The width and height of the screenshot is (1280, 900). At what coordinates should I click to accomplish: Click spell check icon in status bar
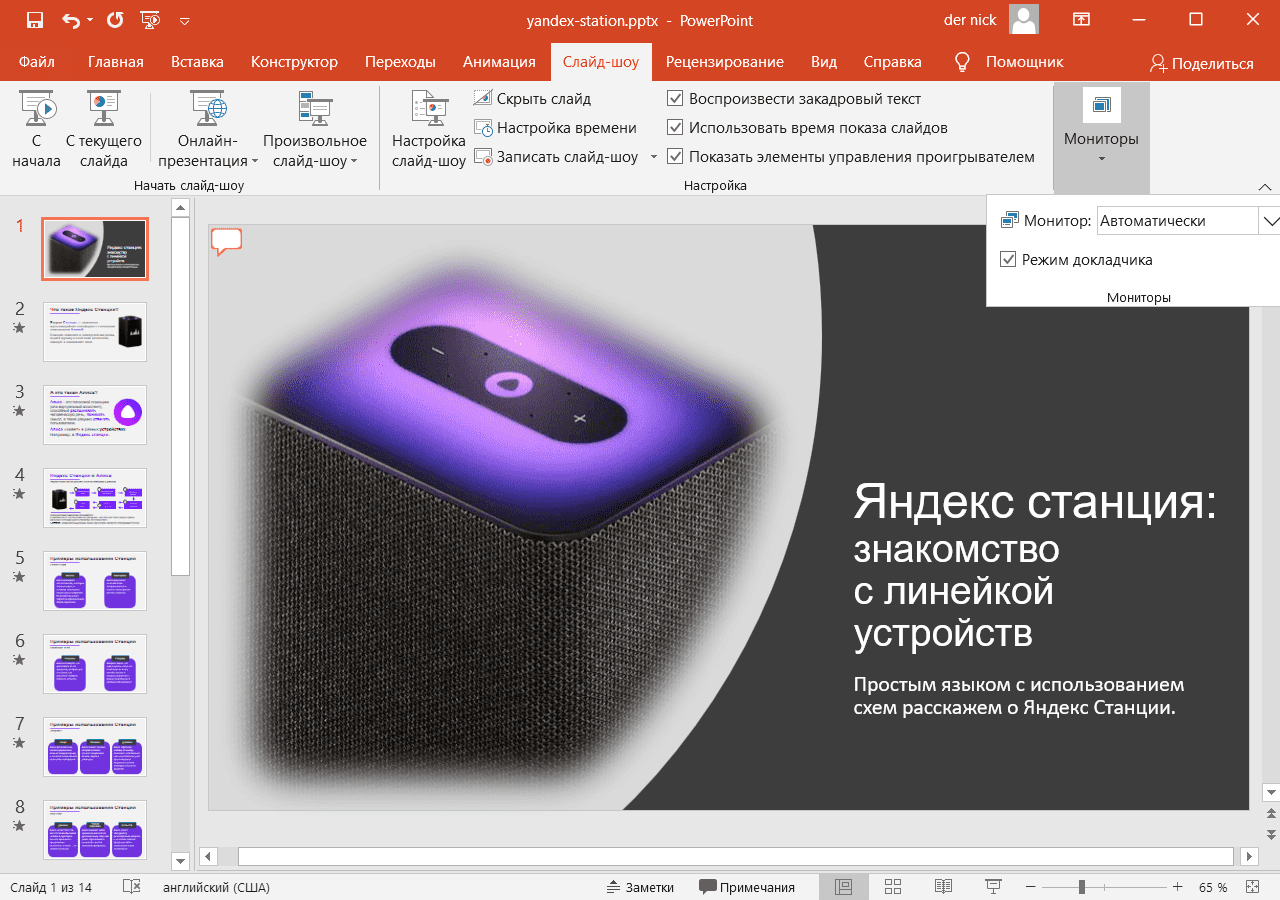(131, 887)
